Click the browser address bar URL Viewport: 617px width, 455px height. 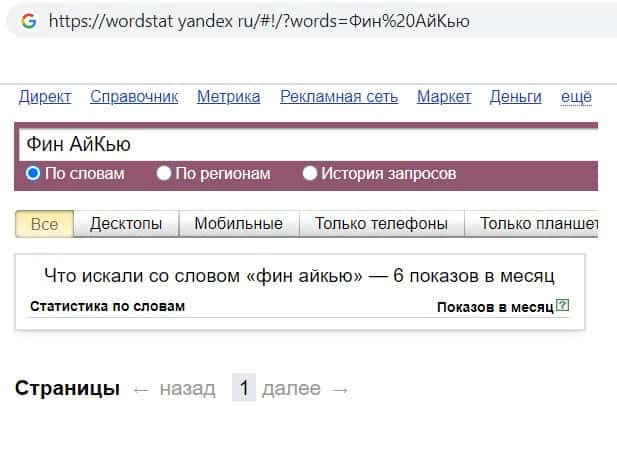pyautogui.click(x=260, y=20)
